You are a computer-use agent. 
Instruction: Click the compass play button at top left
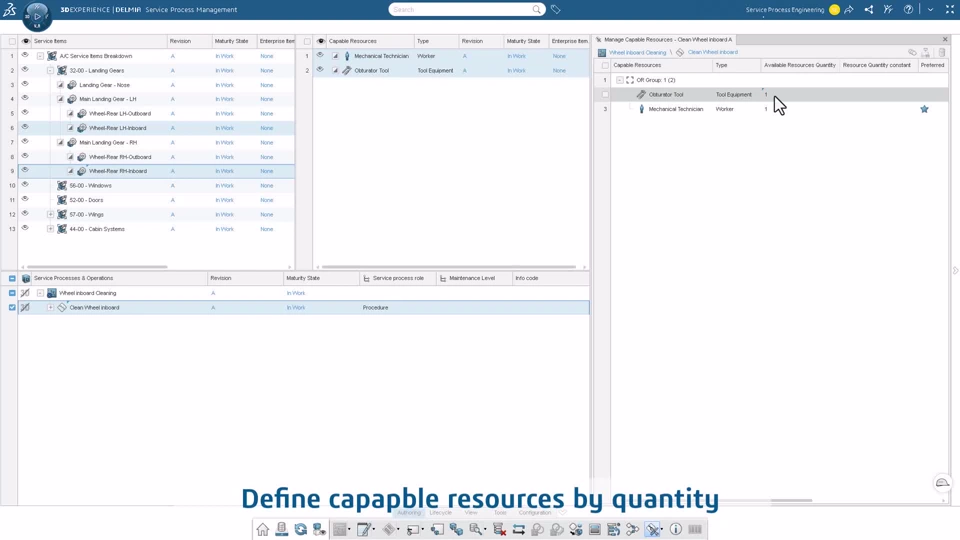point(37,17)
